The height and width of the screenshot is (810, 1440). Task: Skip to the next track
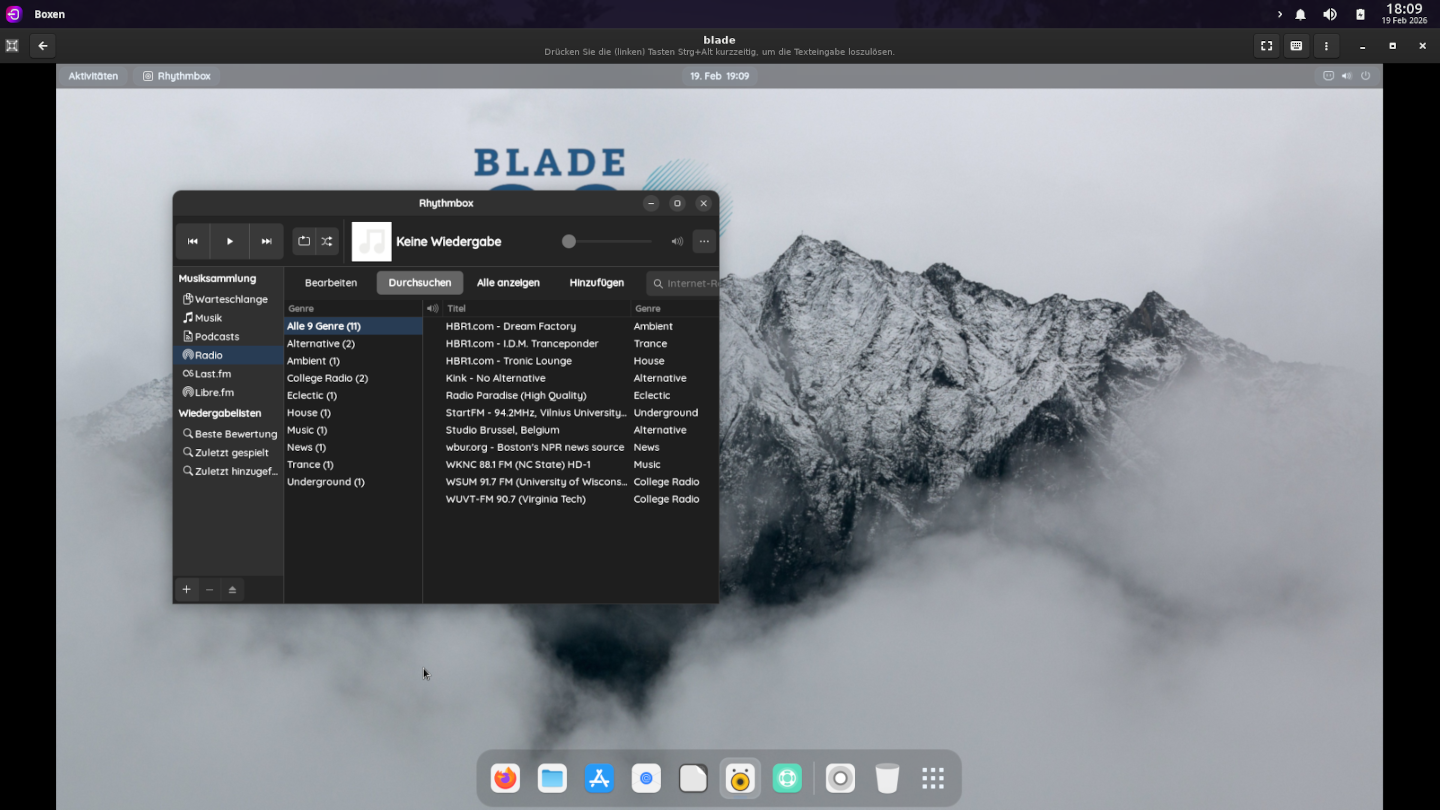pos(266,241)
